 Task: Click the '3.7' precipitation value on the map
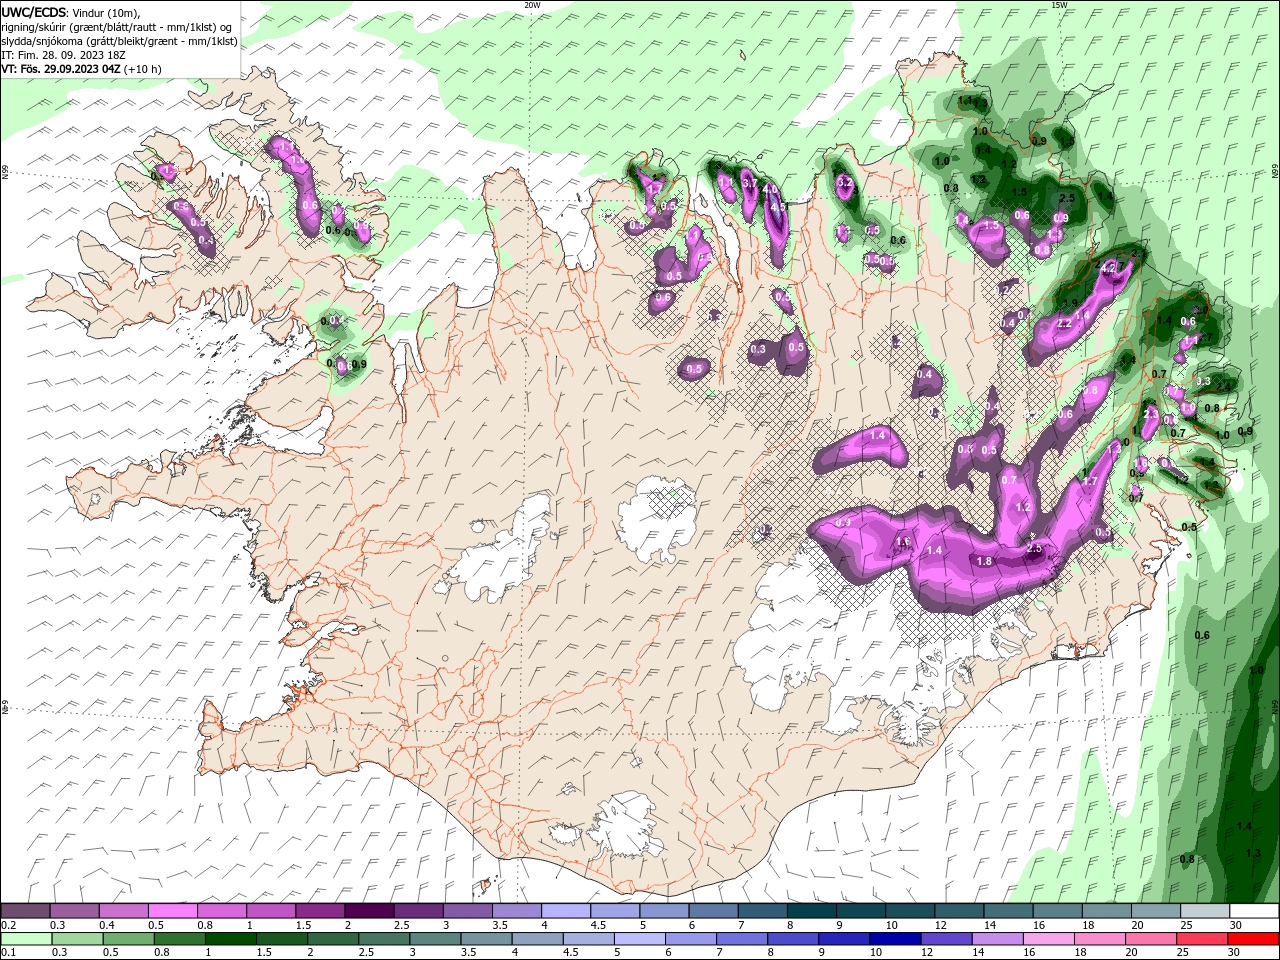coord(751,184)
